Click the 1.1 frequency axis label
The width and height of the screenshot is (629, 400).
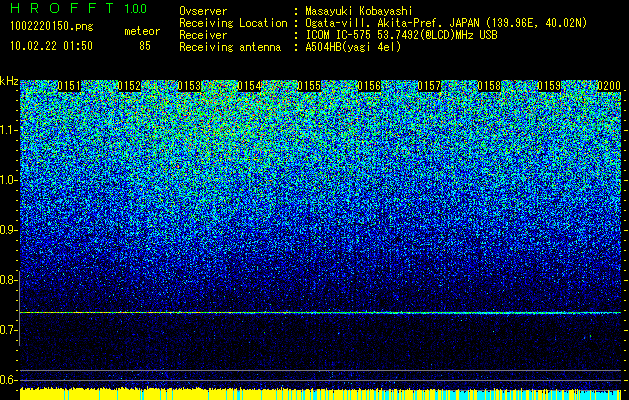[8, 130]
